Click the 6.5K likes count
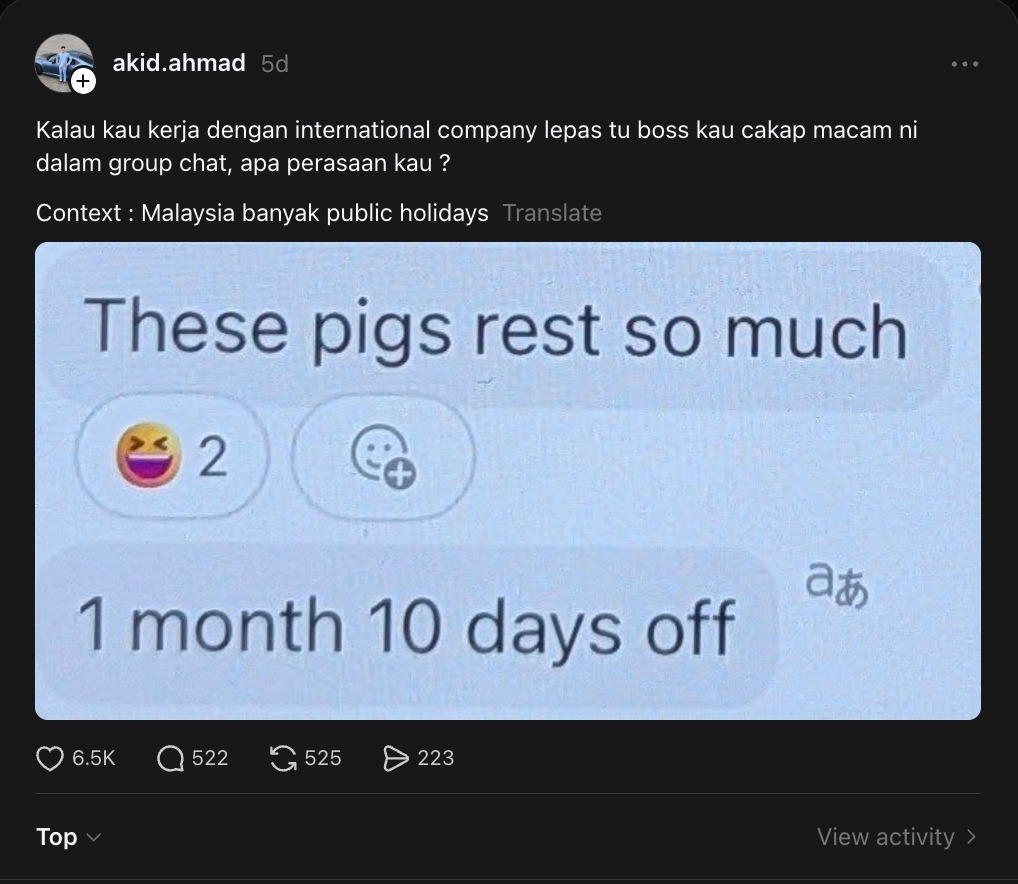 point(94,759)
